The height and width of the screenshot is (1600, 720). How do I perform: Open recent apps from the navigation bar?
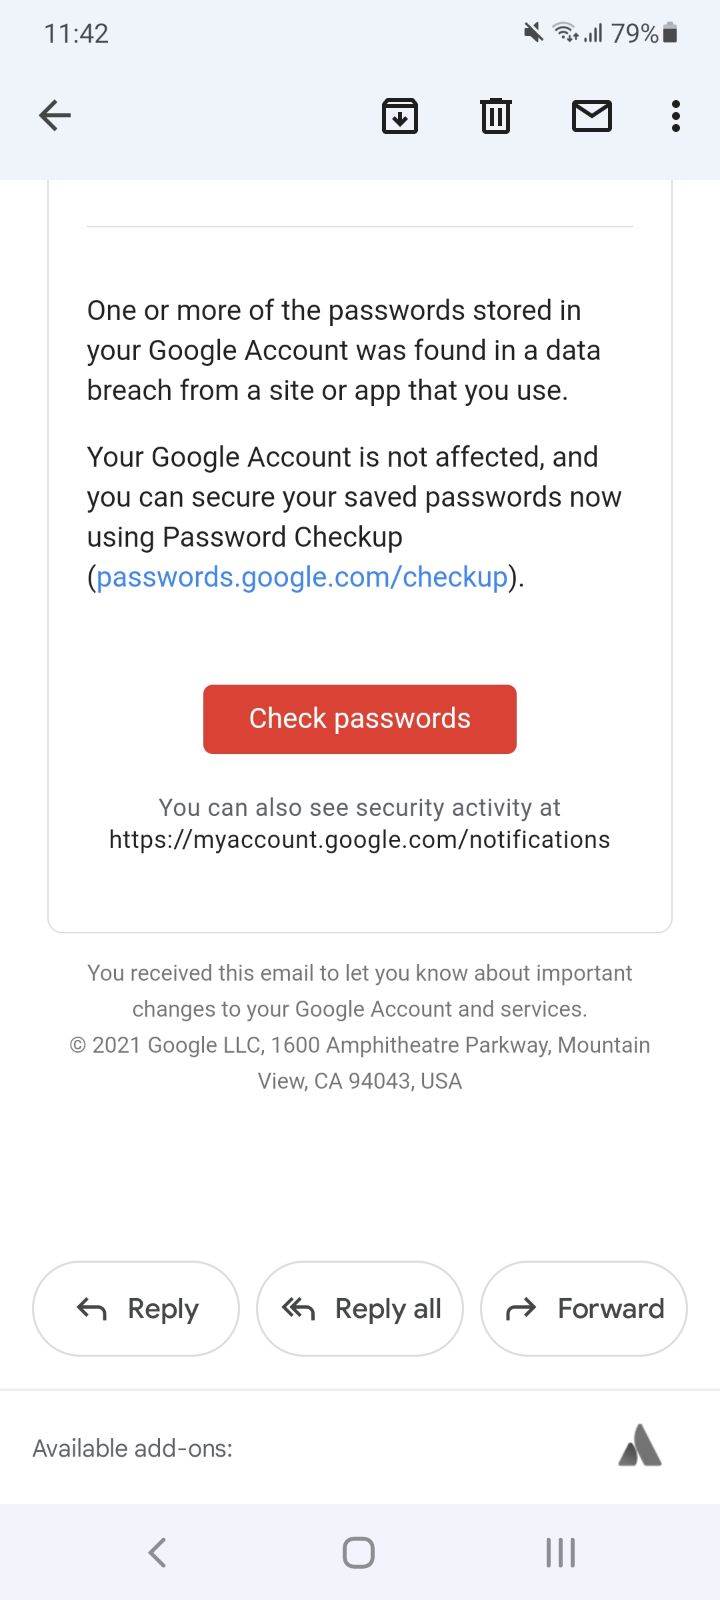[x=559, y=1552]
